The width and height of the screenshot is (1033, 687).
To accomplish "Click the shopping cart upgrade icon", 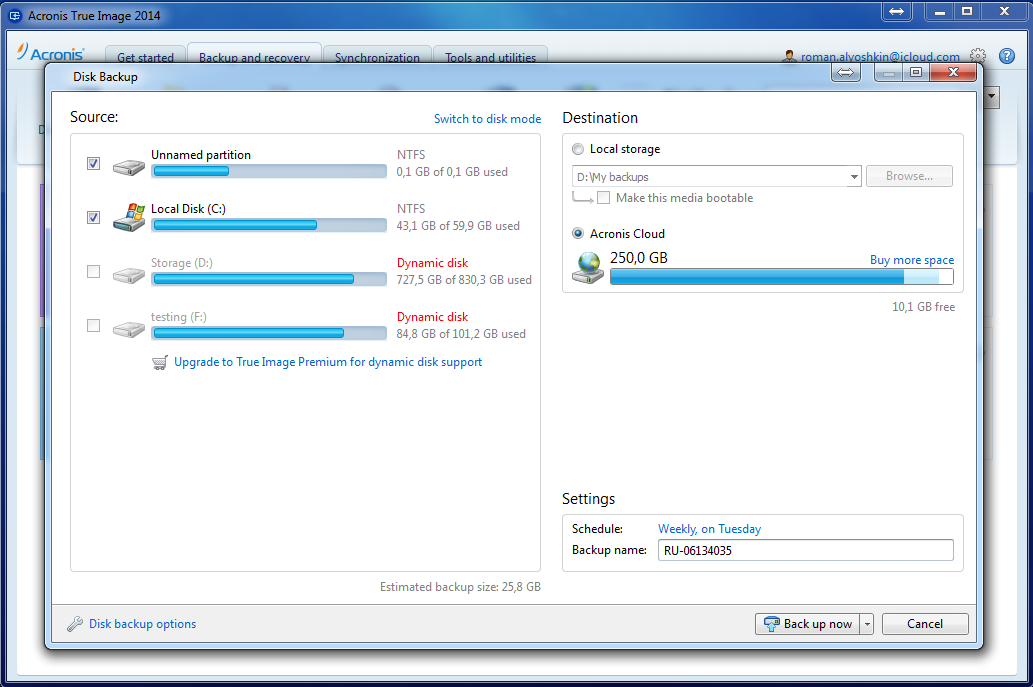I will tap(159, 363).
